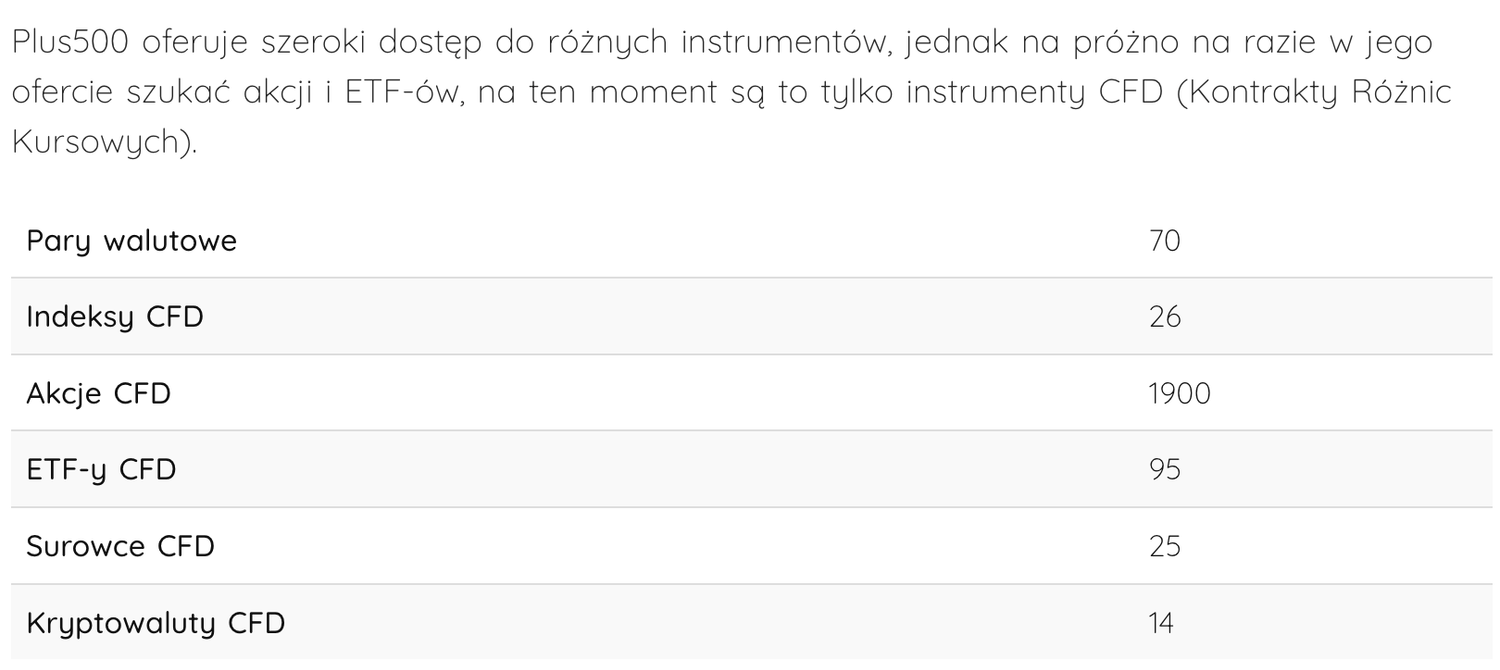Click the word 'Kontrakty' in the parentheses
The width and height of the screenshot is (1500, 670).
coord(1258,92)
